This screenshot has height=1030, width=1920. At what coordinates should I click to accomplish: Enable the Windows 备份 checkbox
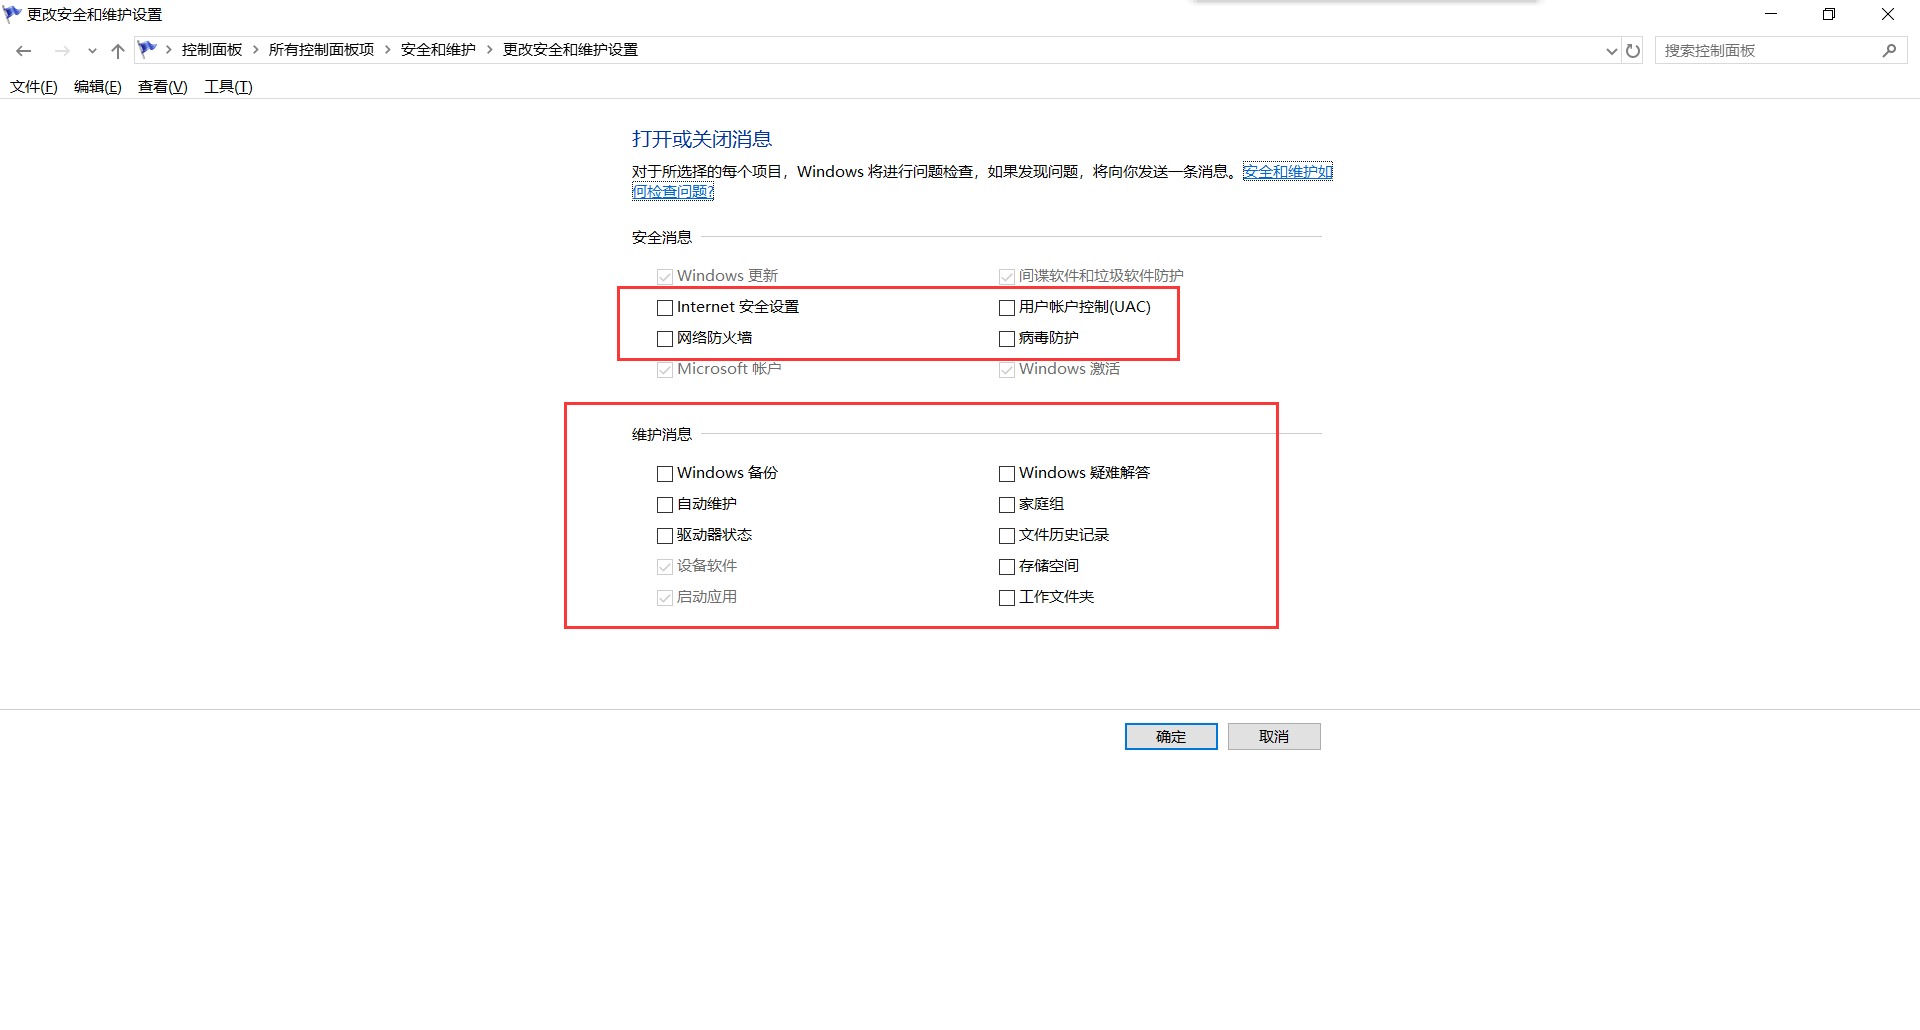665,474
